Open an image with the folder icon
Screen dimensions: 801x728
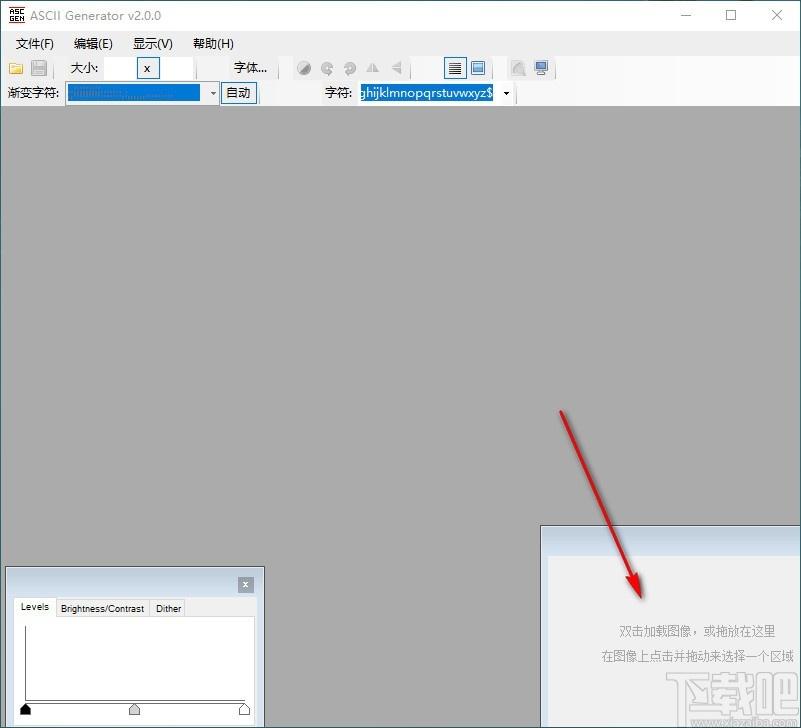click(16, 68)
